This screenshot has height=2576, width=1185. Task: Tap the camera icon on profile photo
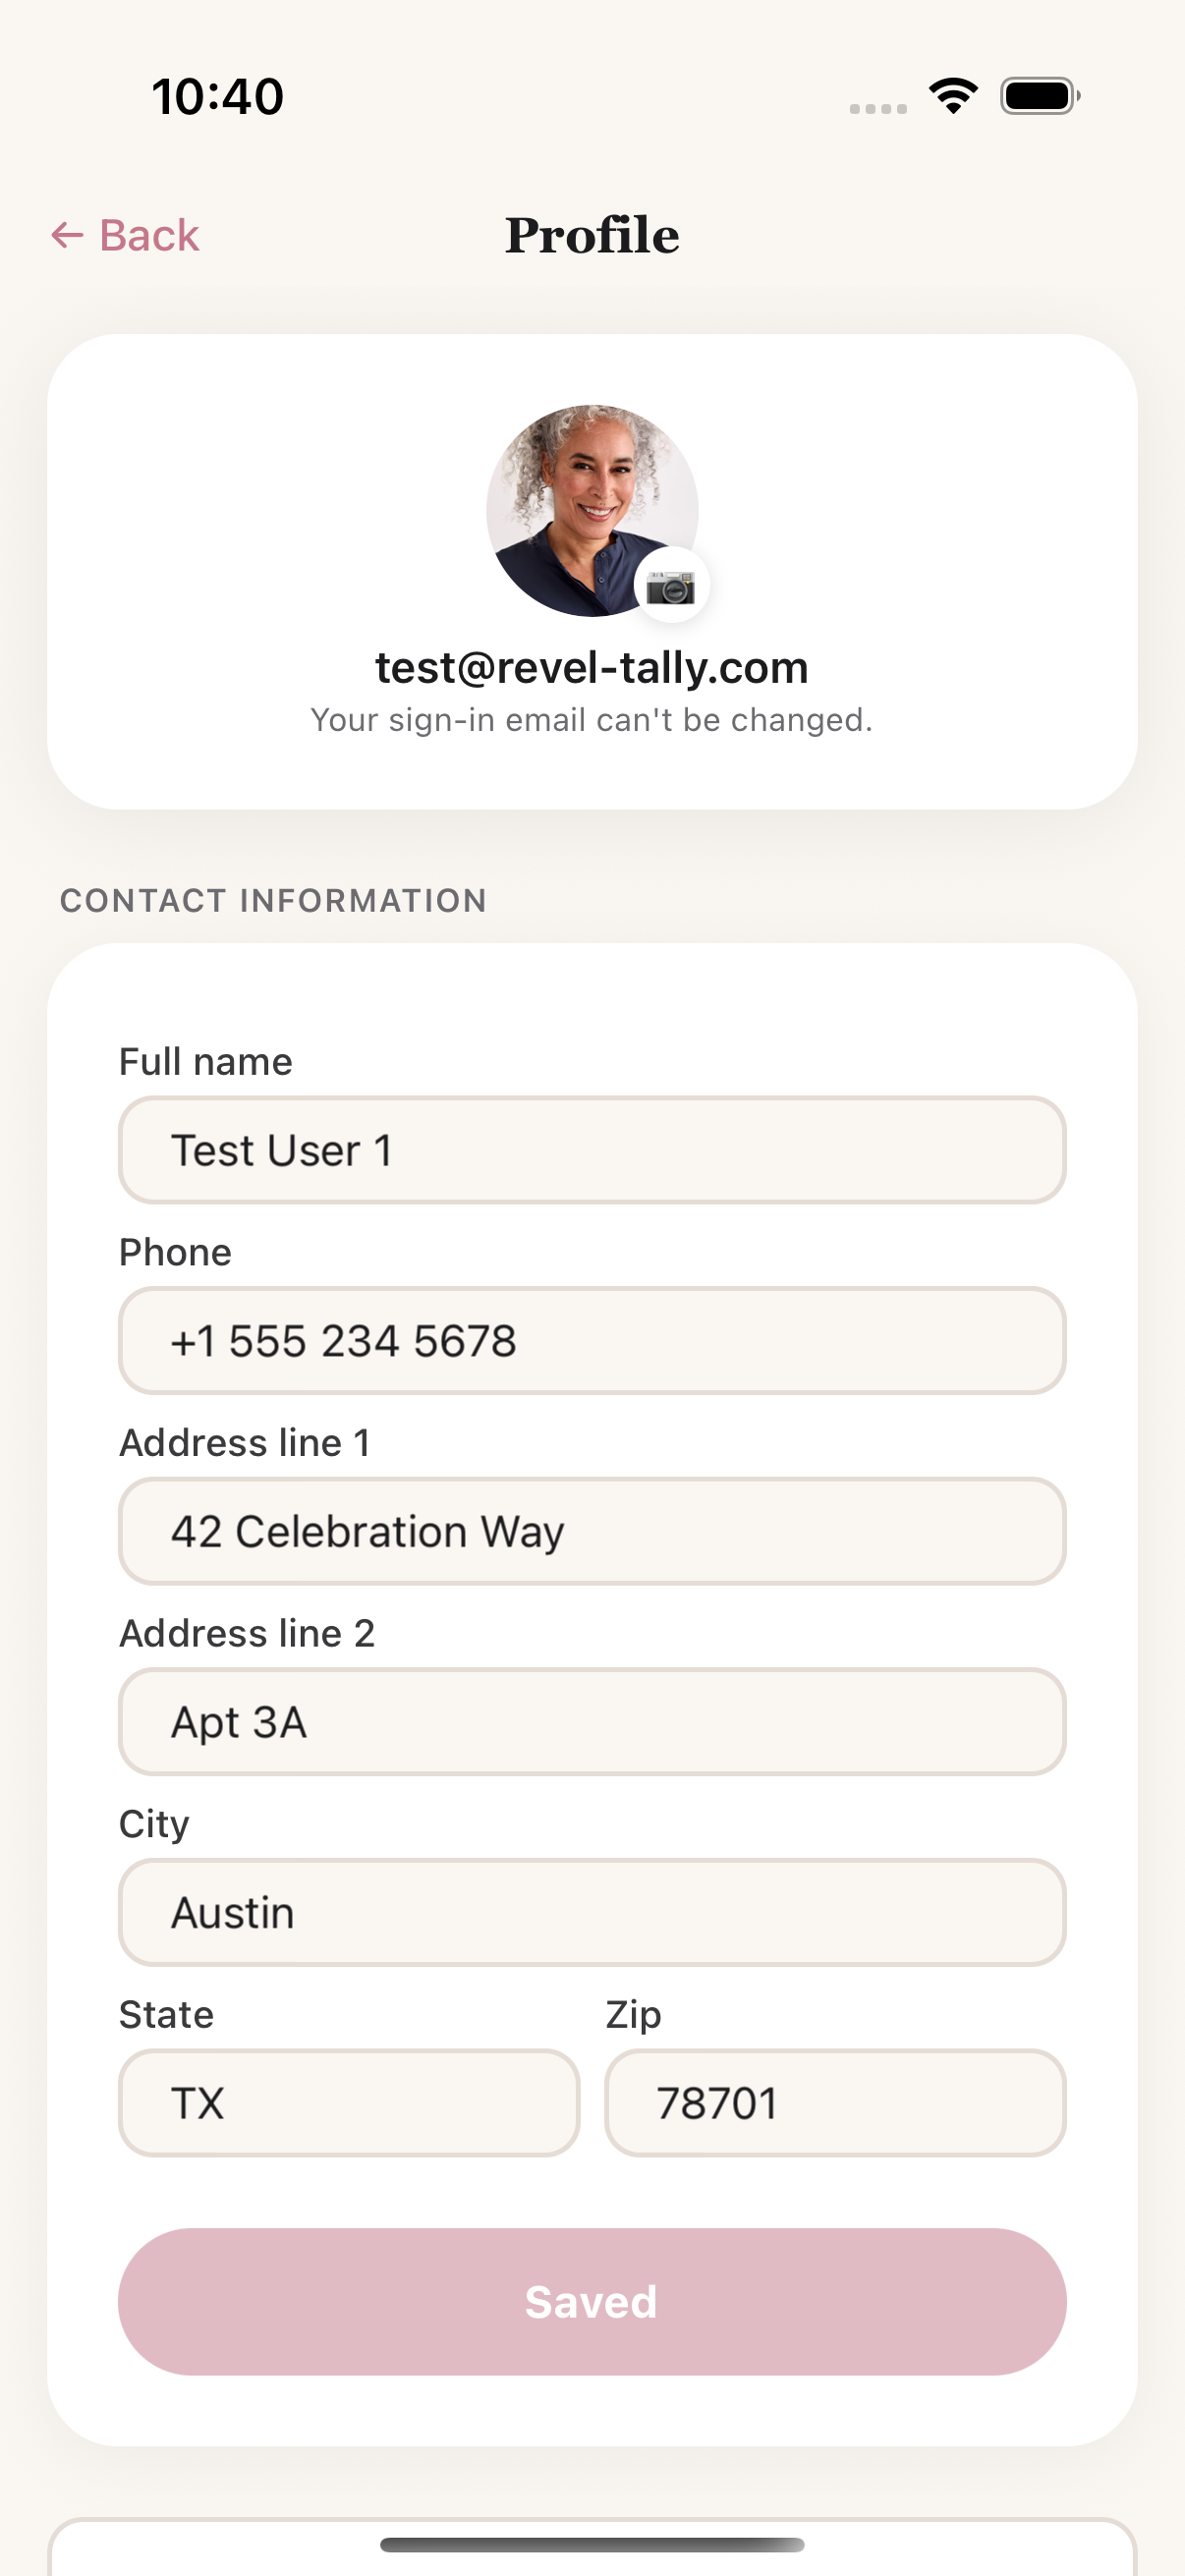coord(671,586)
